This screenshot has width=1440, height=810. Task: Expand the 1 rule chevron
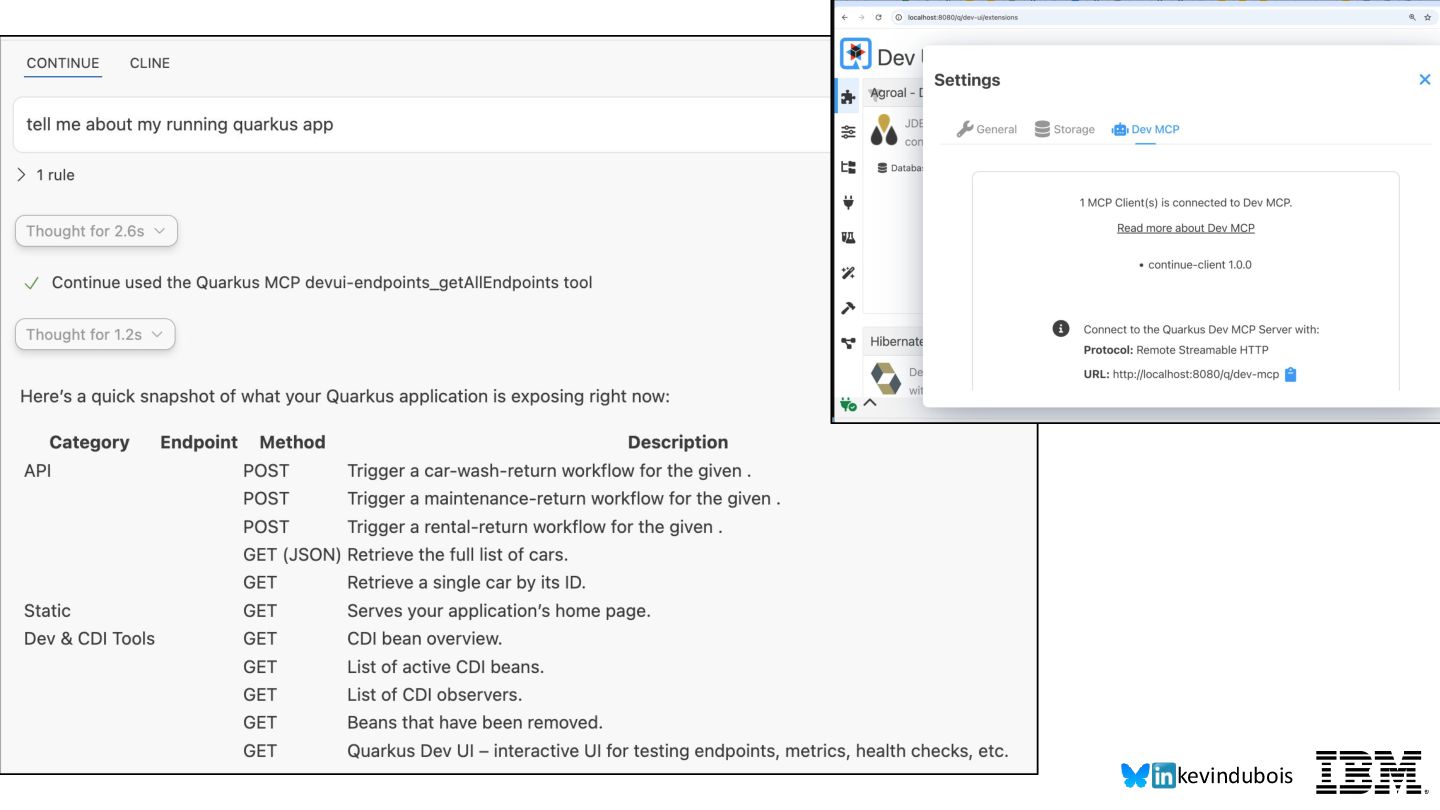22,175
